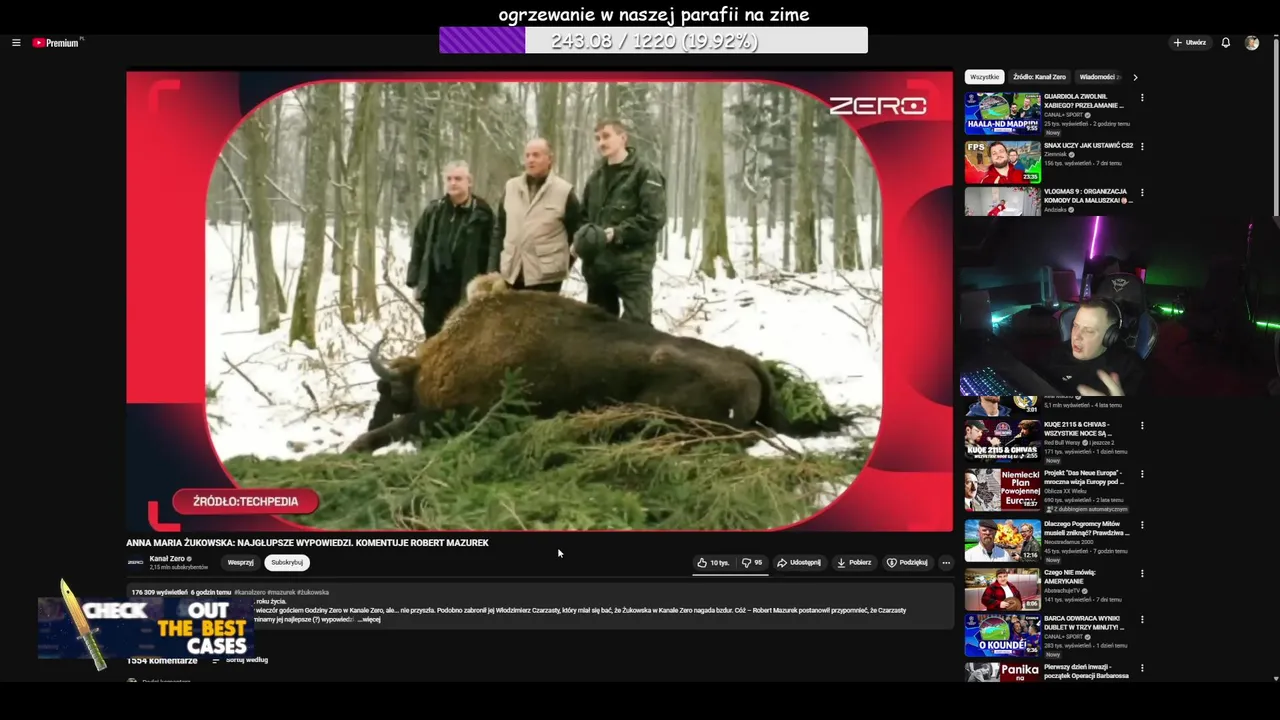Screen dimensions: 1280x720
Task: Dislike the video with thumbs down
Action: click(752, 563)
